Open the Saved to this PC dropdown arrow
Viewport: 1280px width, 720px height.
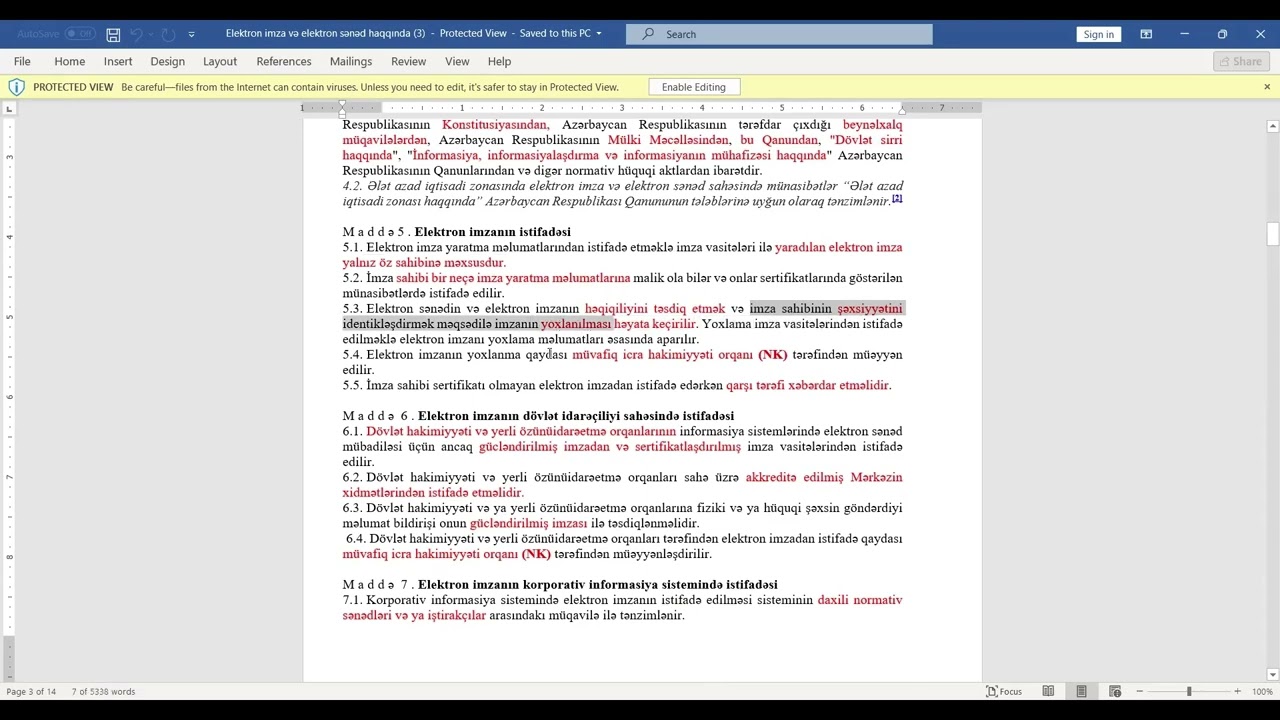pos(599,34)
